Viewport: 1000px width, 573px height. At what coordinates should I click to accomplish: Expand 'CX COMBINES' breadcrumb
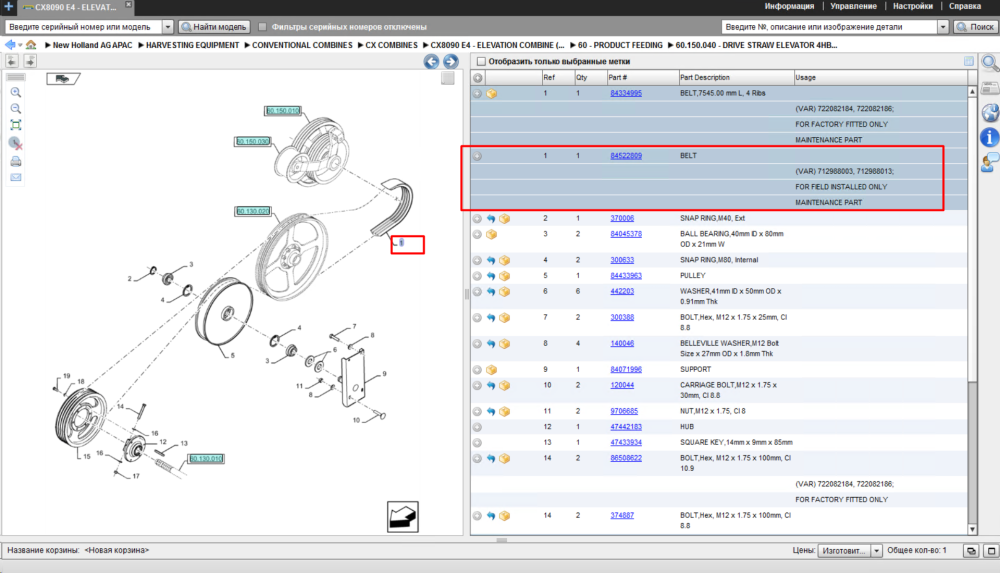click(x=360, y=45)
